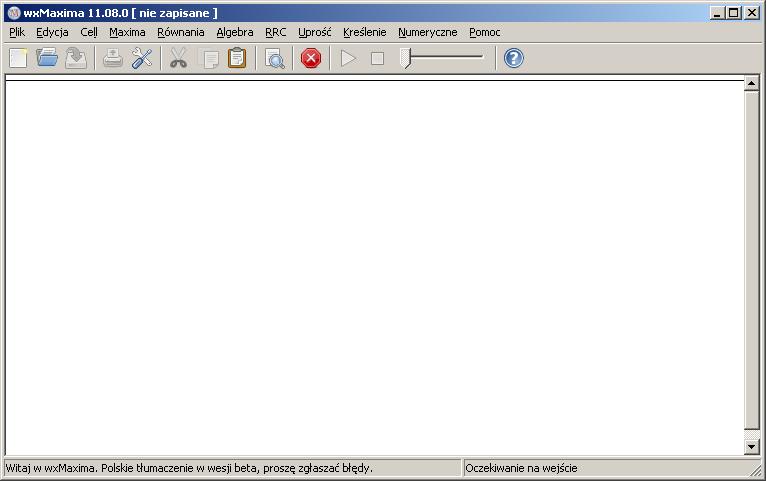Click the wxMaxima title bar icon
Viewport: 766px width, 481px height.
point(14,13)
